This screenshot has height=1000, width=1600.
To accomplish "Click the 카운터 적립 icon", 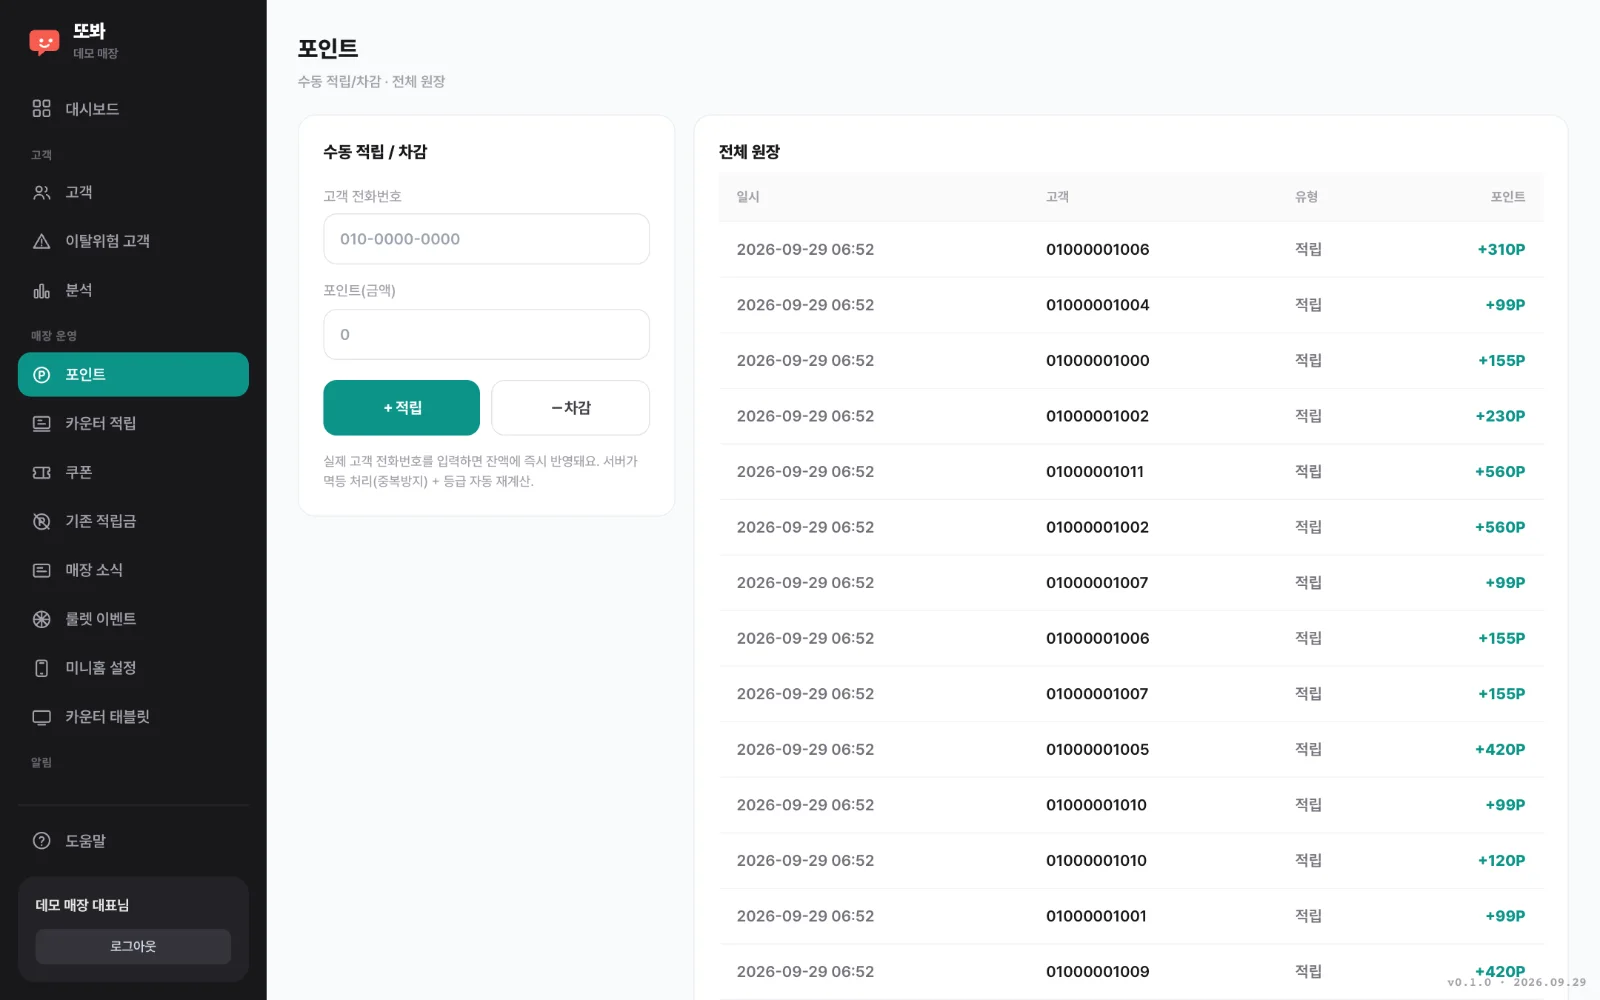I will pyautogui.click(x=41, y=423).
